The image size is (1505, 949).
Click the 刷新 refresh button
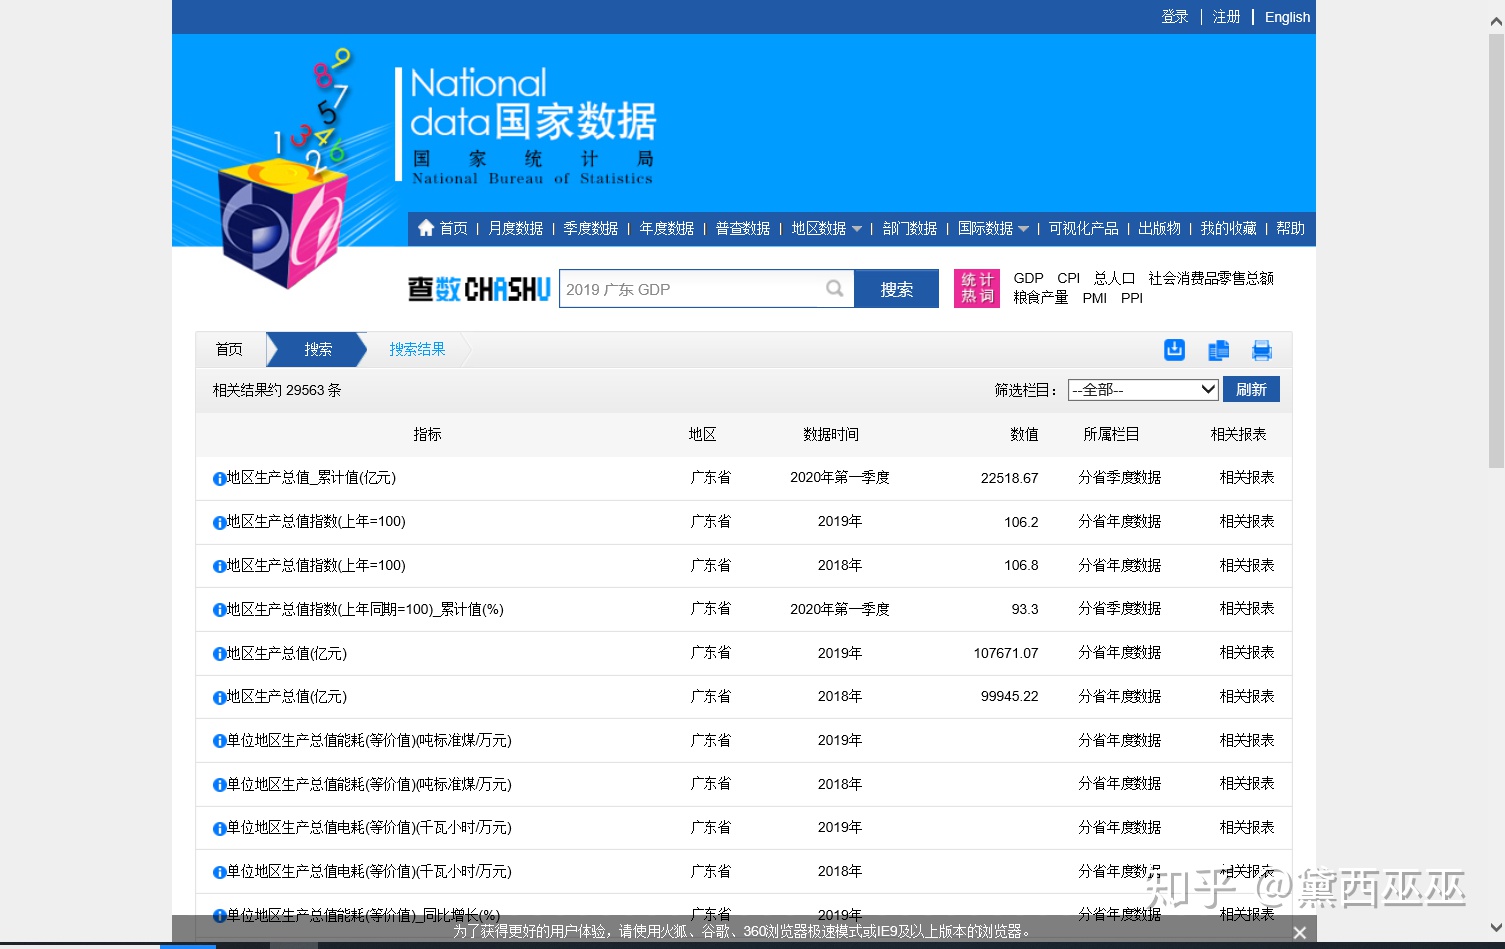pos(1251,389)
